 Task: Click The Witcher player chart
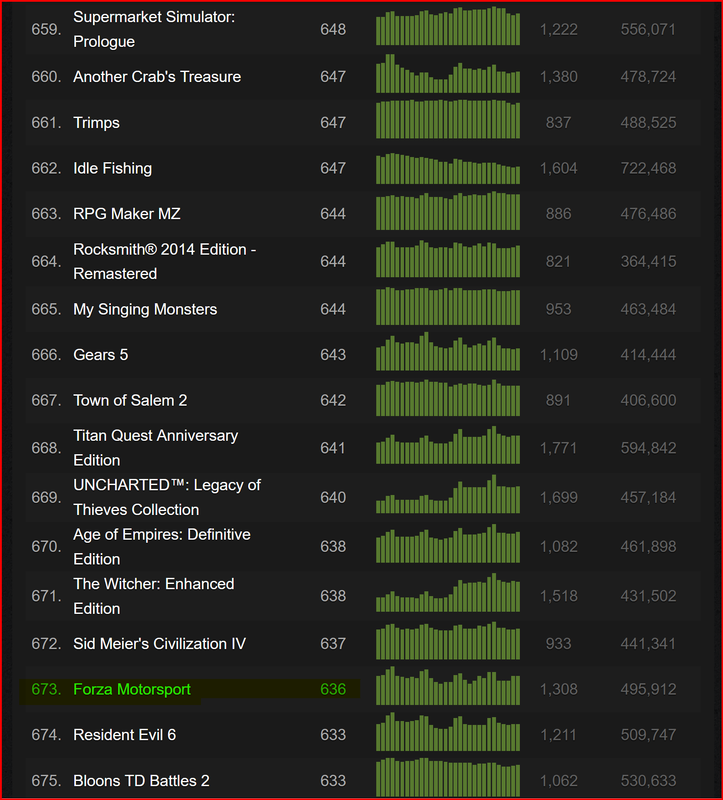[x=448, y=592]
